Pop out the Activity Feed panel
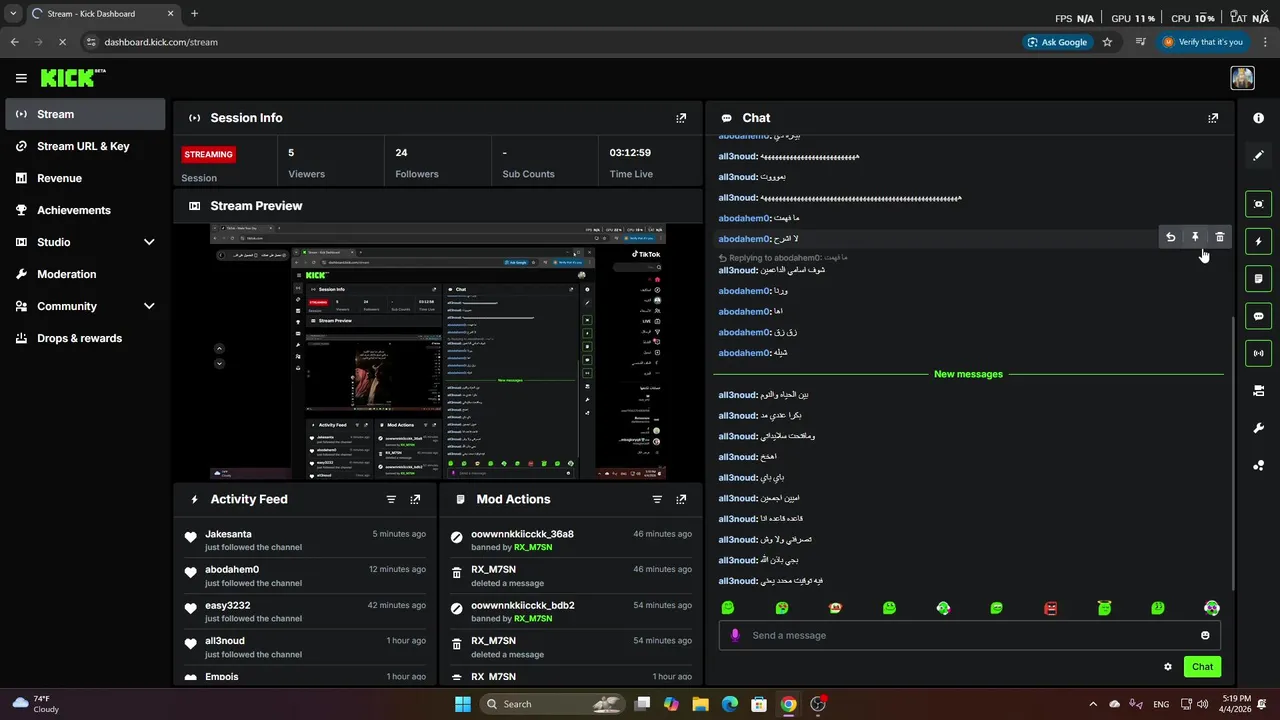 [415, 499]
